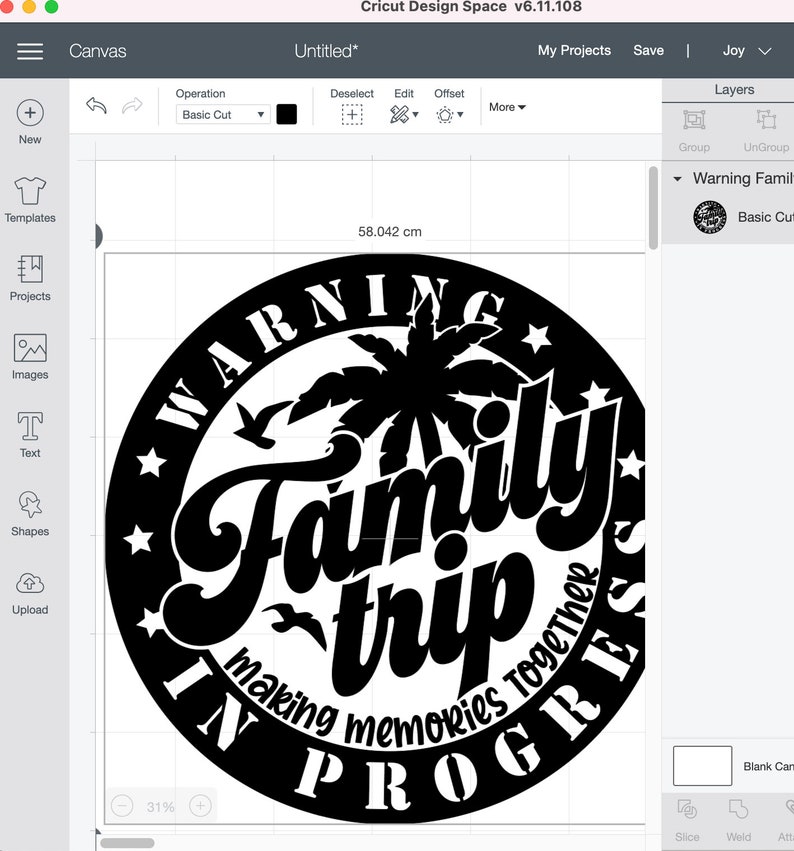Click the Warning Famil layer name
The height and width of the screenshot is (851, 794).
click(743, 179)
